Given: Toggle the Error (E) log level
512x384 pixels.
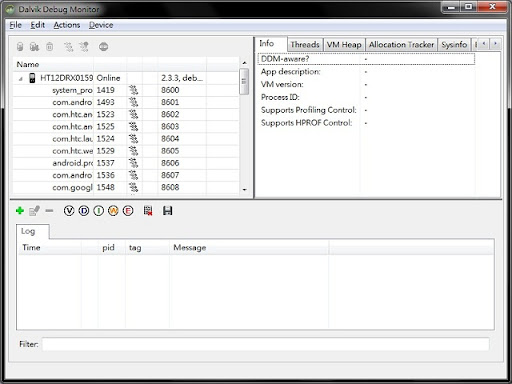Looking at the screenshot, I should coord(128,211).
